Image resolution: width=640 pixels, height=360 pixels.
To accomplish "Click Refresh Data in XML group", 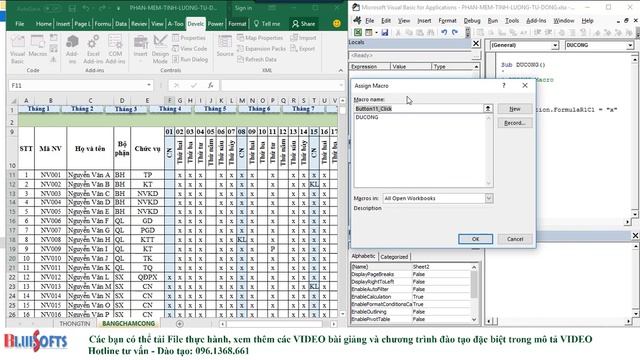I will click(x=257, y=59).
